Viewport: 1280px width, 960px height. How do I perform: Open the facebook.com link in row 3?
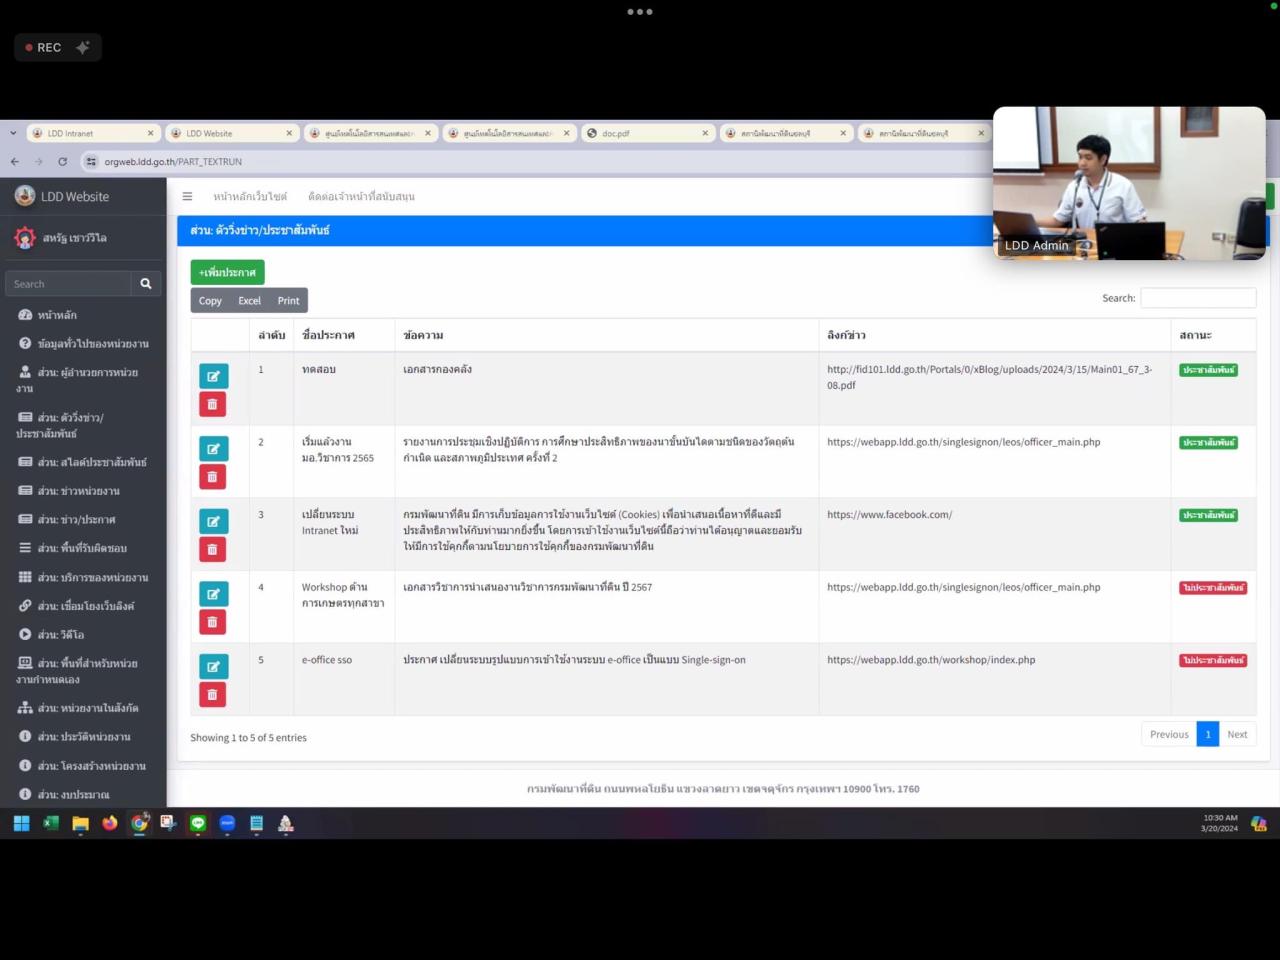tap(889, 515)
